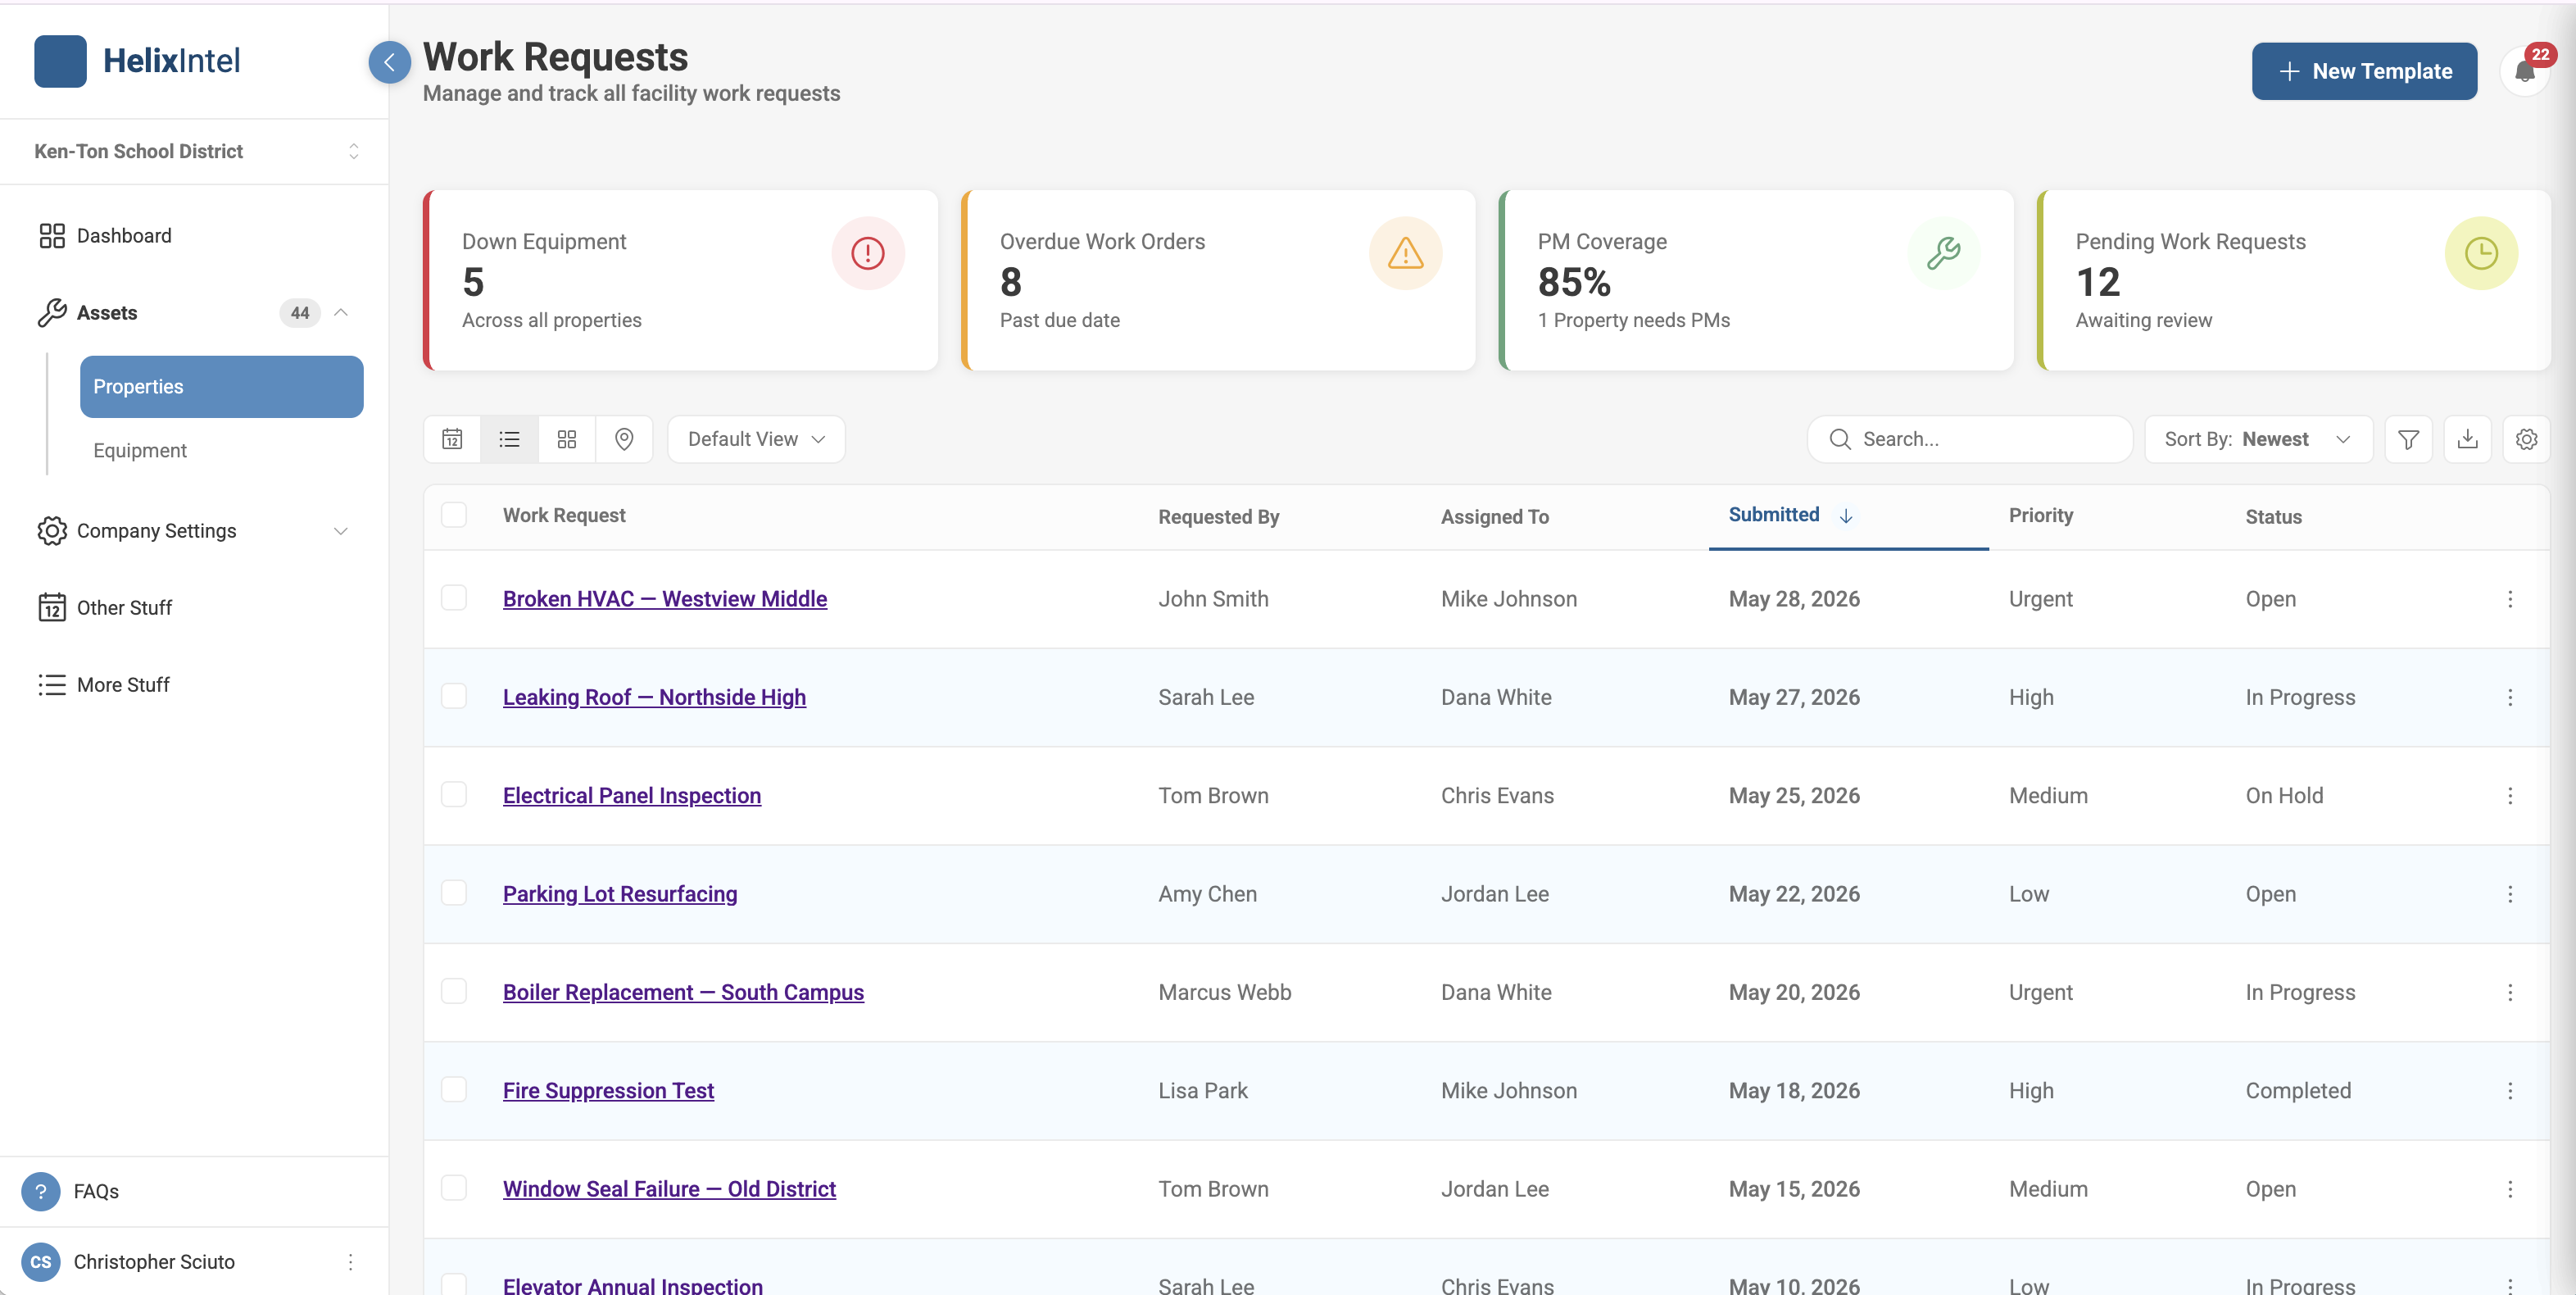Click the Status column header
The image size is (2576, 1295).
(2273, 517)
